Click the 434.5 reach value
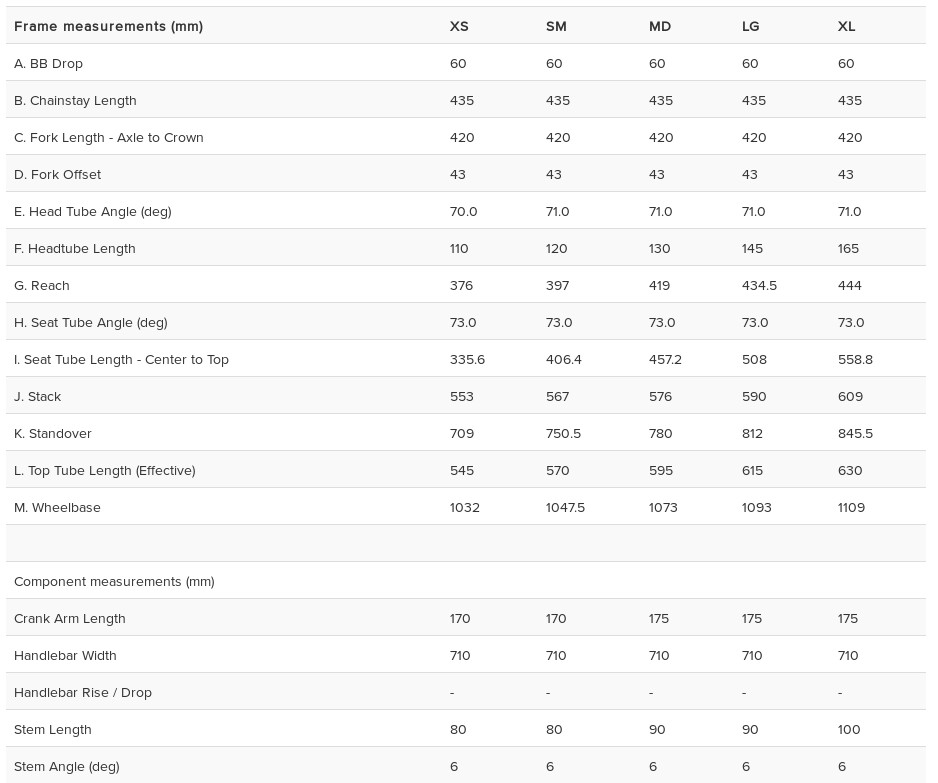This screenshot has width=938, height=783. coord(759,285)
